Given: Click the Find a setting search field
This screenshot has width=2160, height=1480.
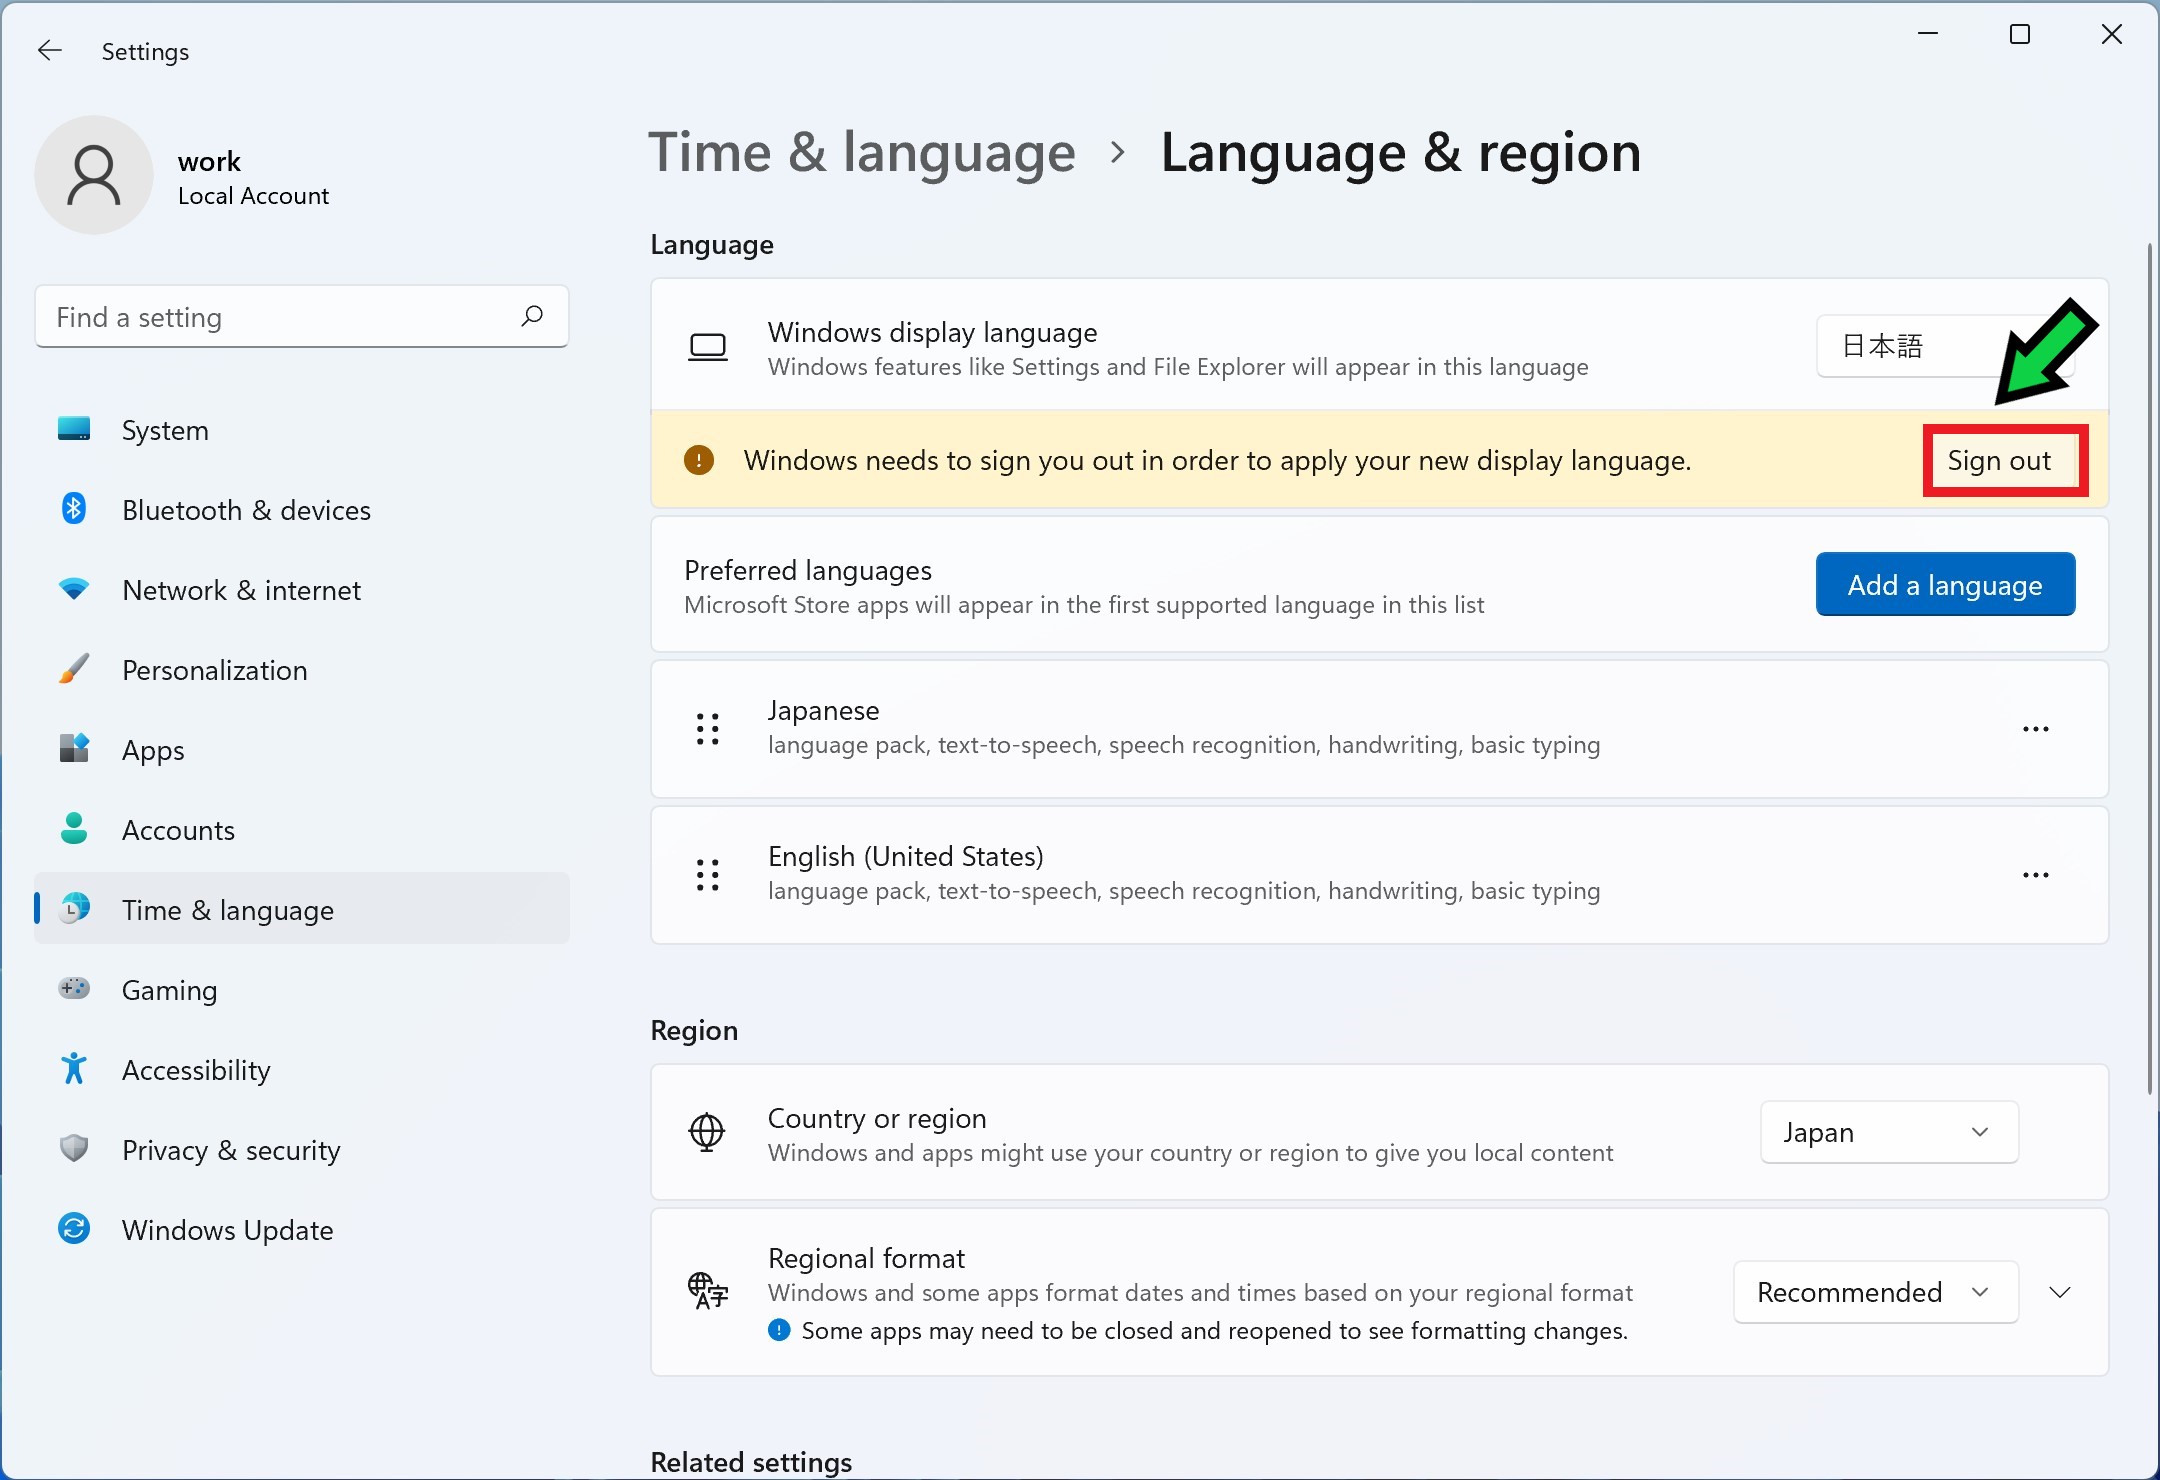Looking at the screenshot, I should point(302,317).
